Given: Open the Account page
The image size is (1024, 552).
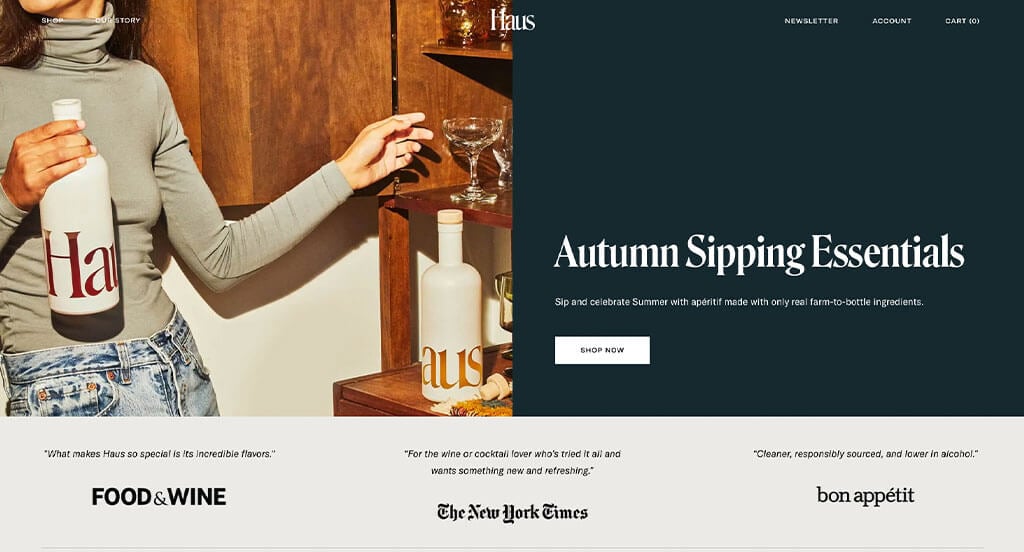Looking at the screenshot, I should click(x=891, y=21).
